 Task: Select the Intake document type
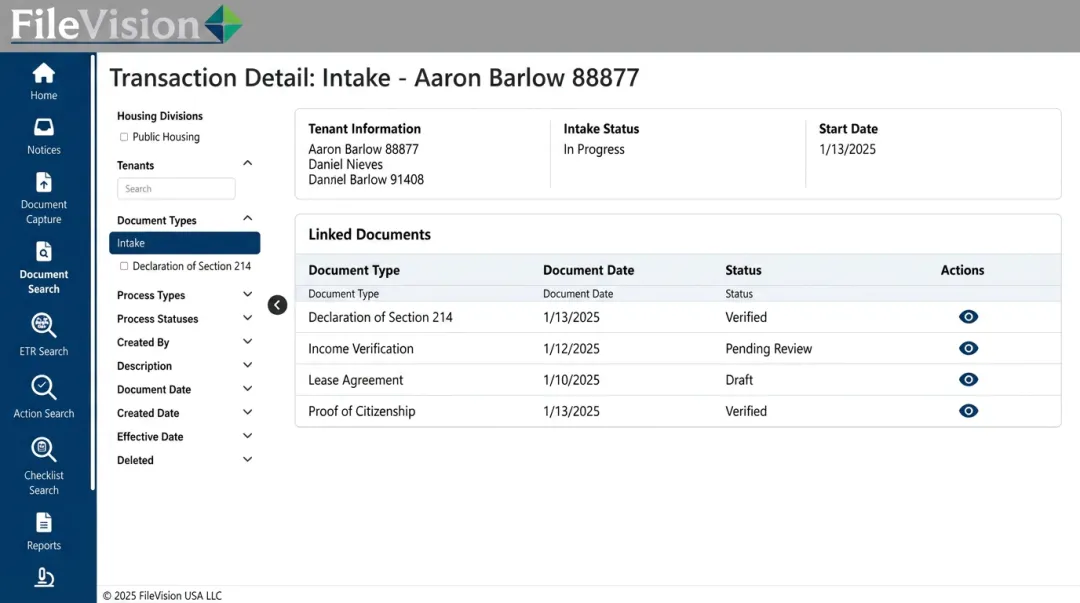pos(185,243)
